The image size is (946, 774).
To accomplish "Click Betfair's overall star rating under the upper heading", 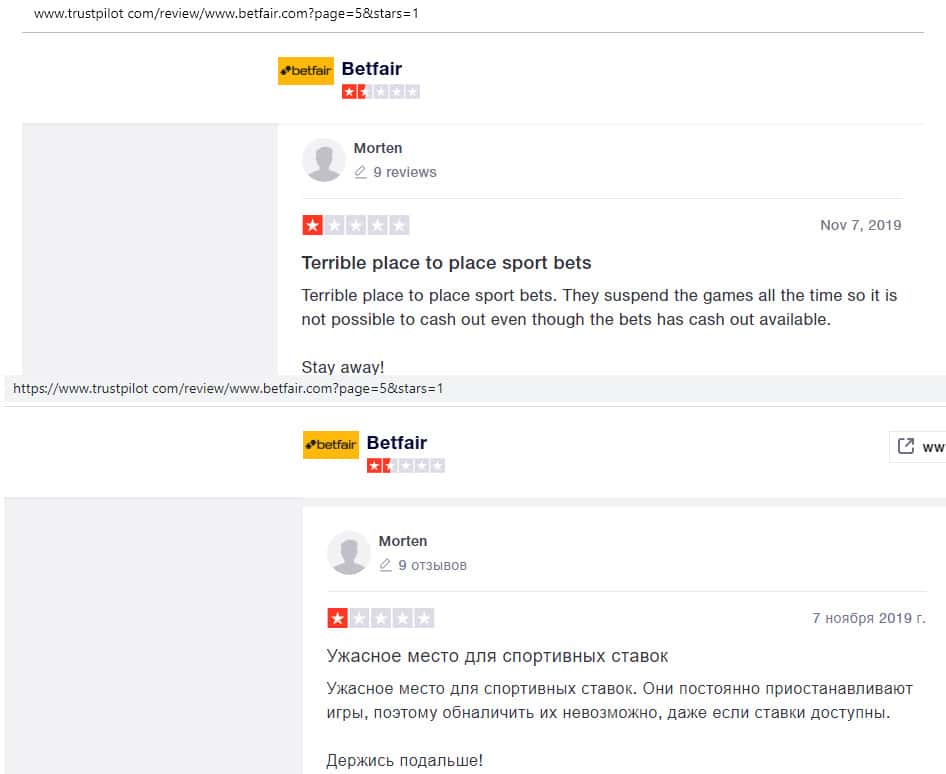I will coord(381,92).
